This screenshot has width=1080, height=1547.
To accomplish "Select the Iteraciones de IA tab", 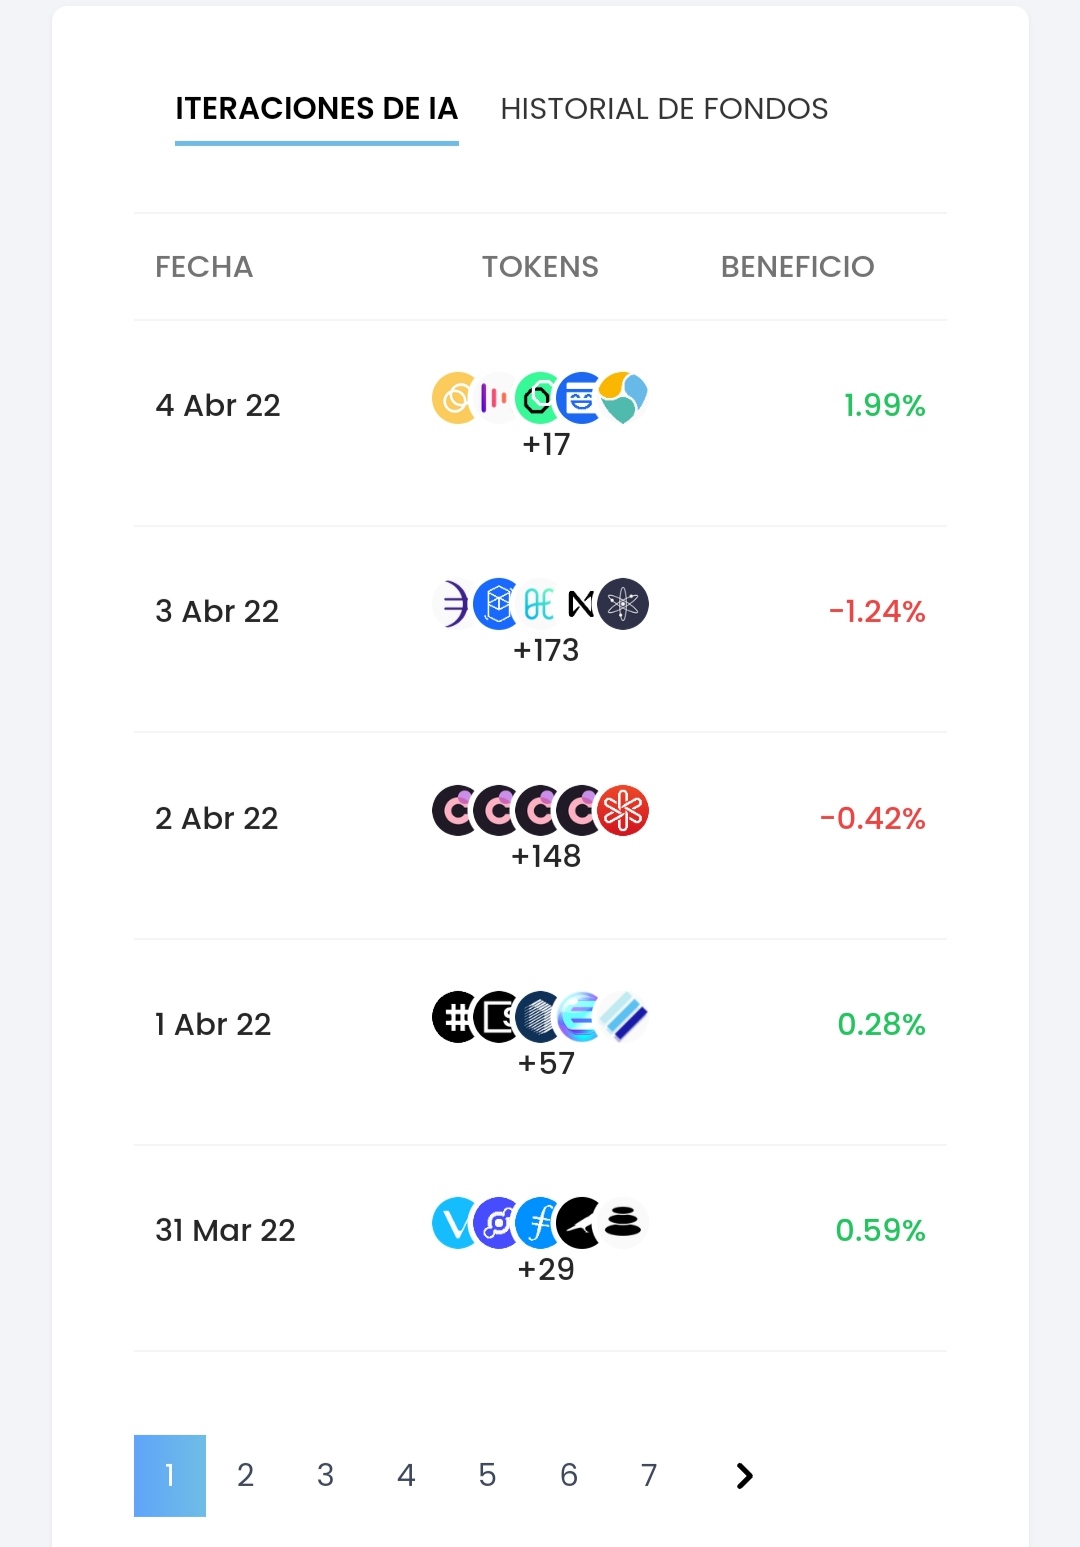I will (x=316, y=109).
